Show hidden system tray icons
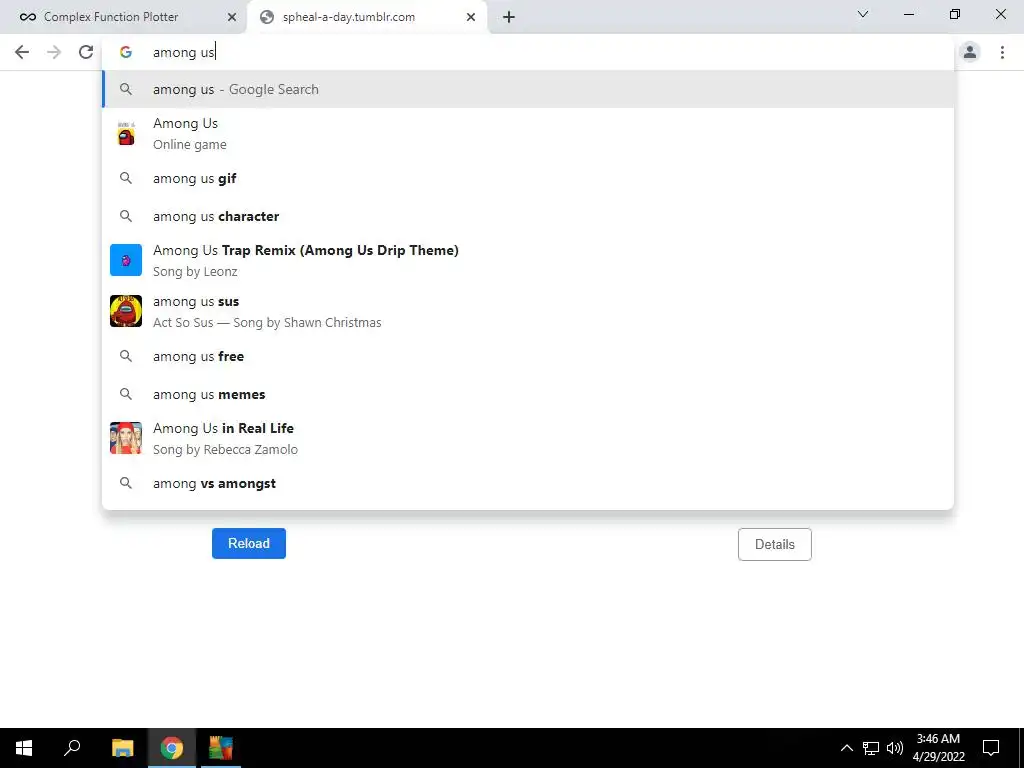The image size is (1024, 768). [846, 748]
